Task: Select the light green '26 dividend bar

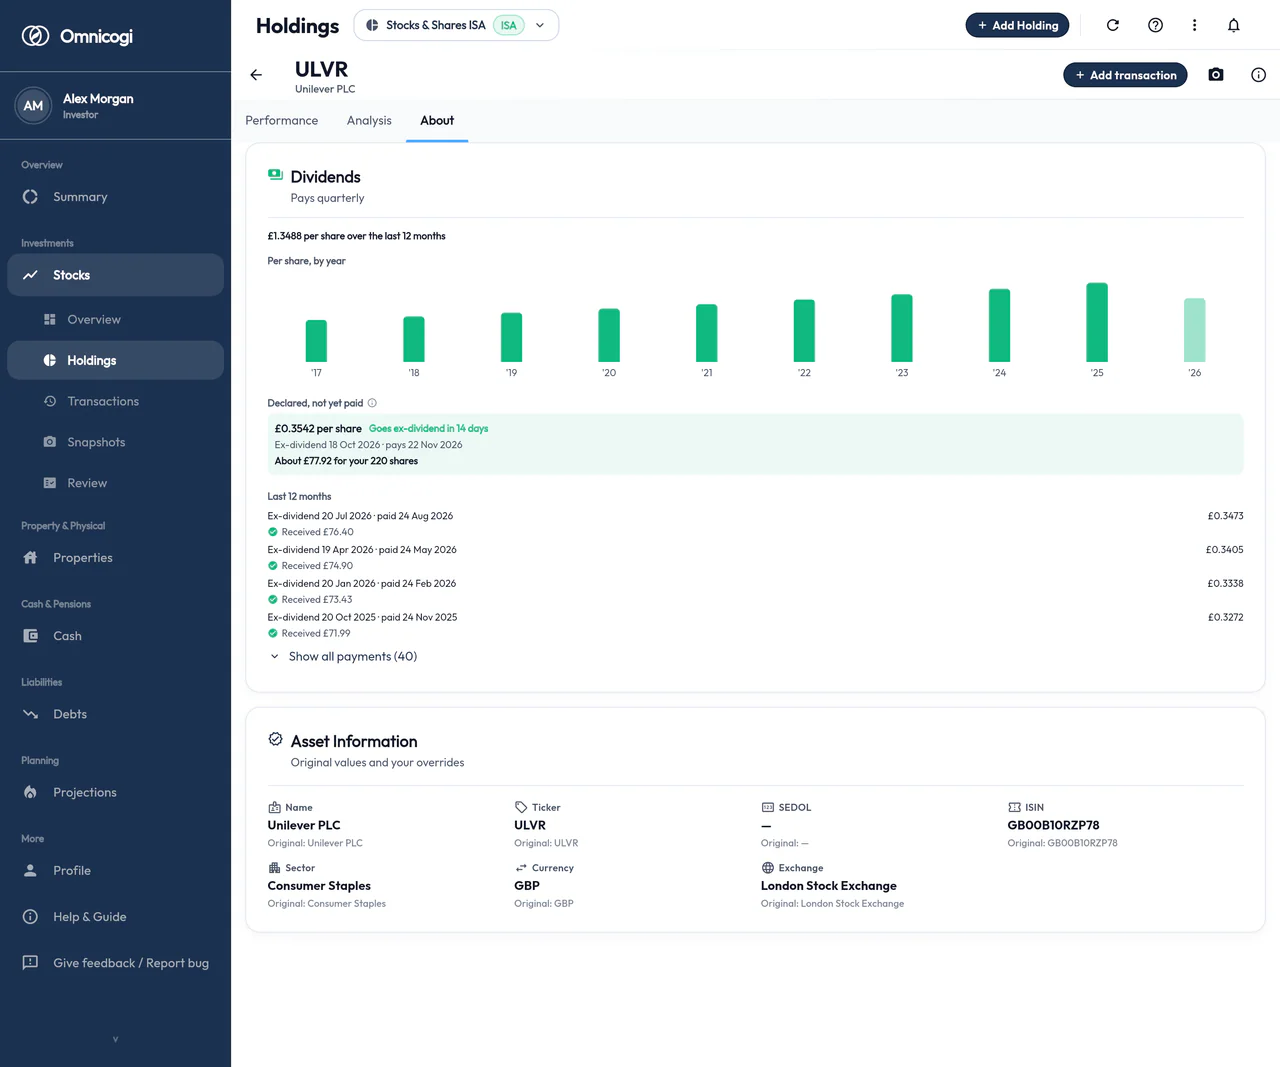Action: point(1194,330)
